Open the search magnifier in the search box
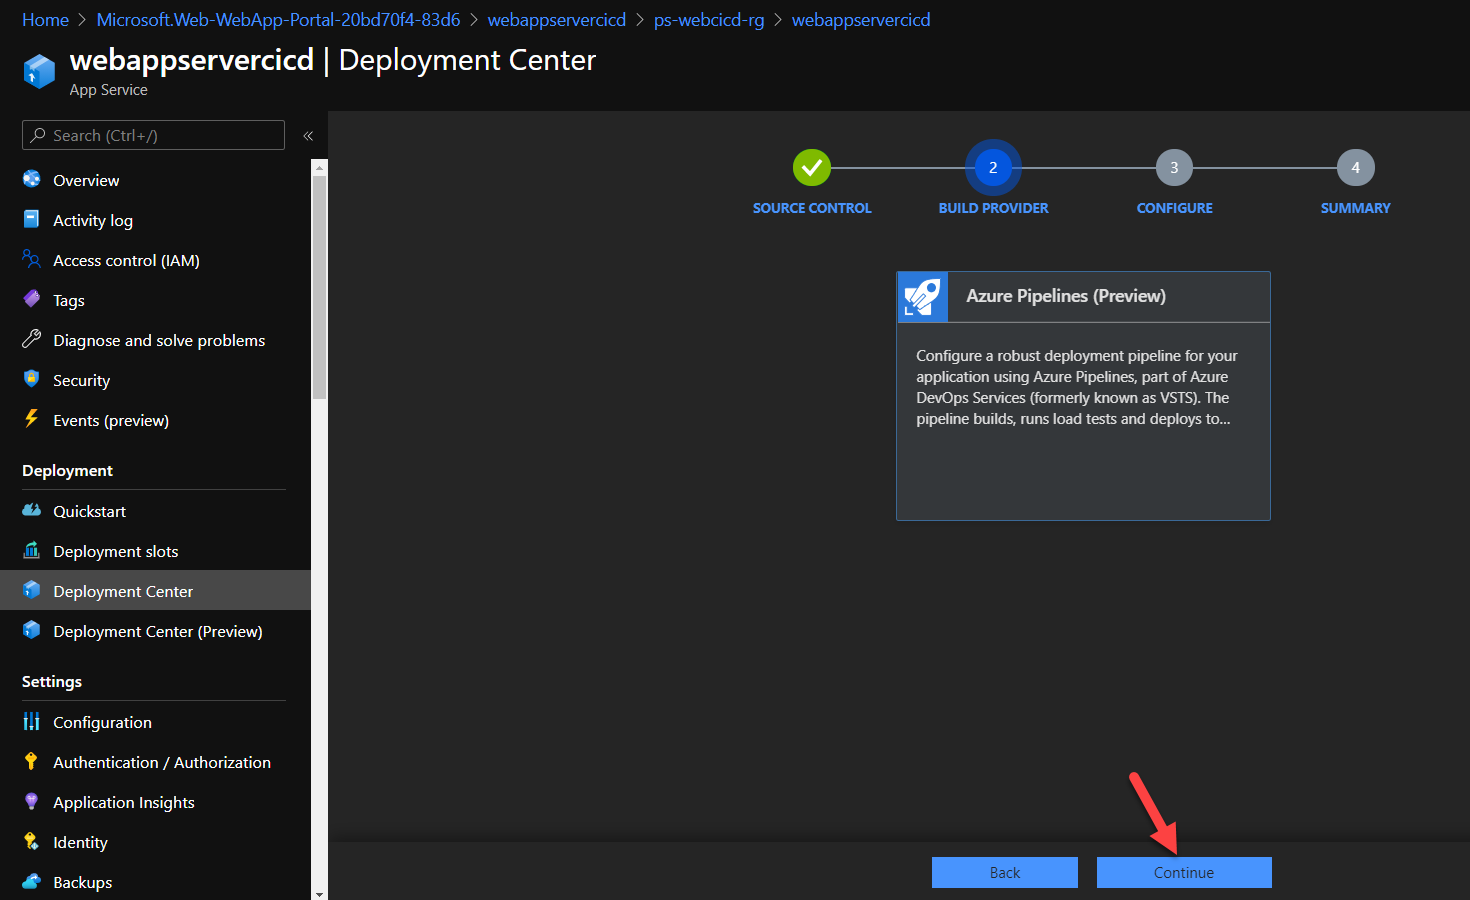Screen dimensions: 1470x900 37,135
